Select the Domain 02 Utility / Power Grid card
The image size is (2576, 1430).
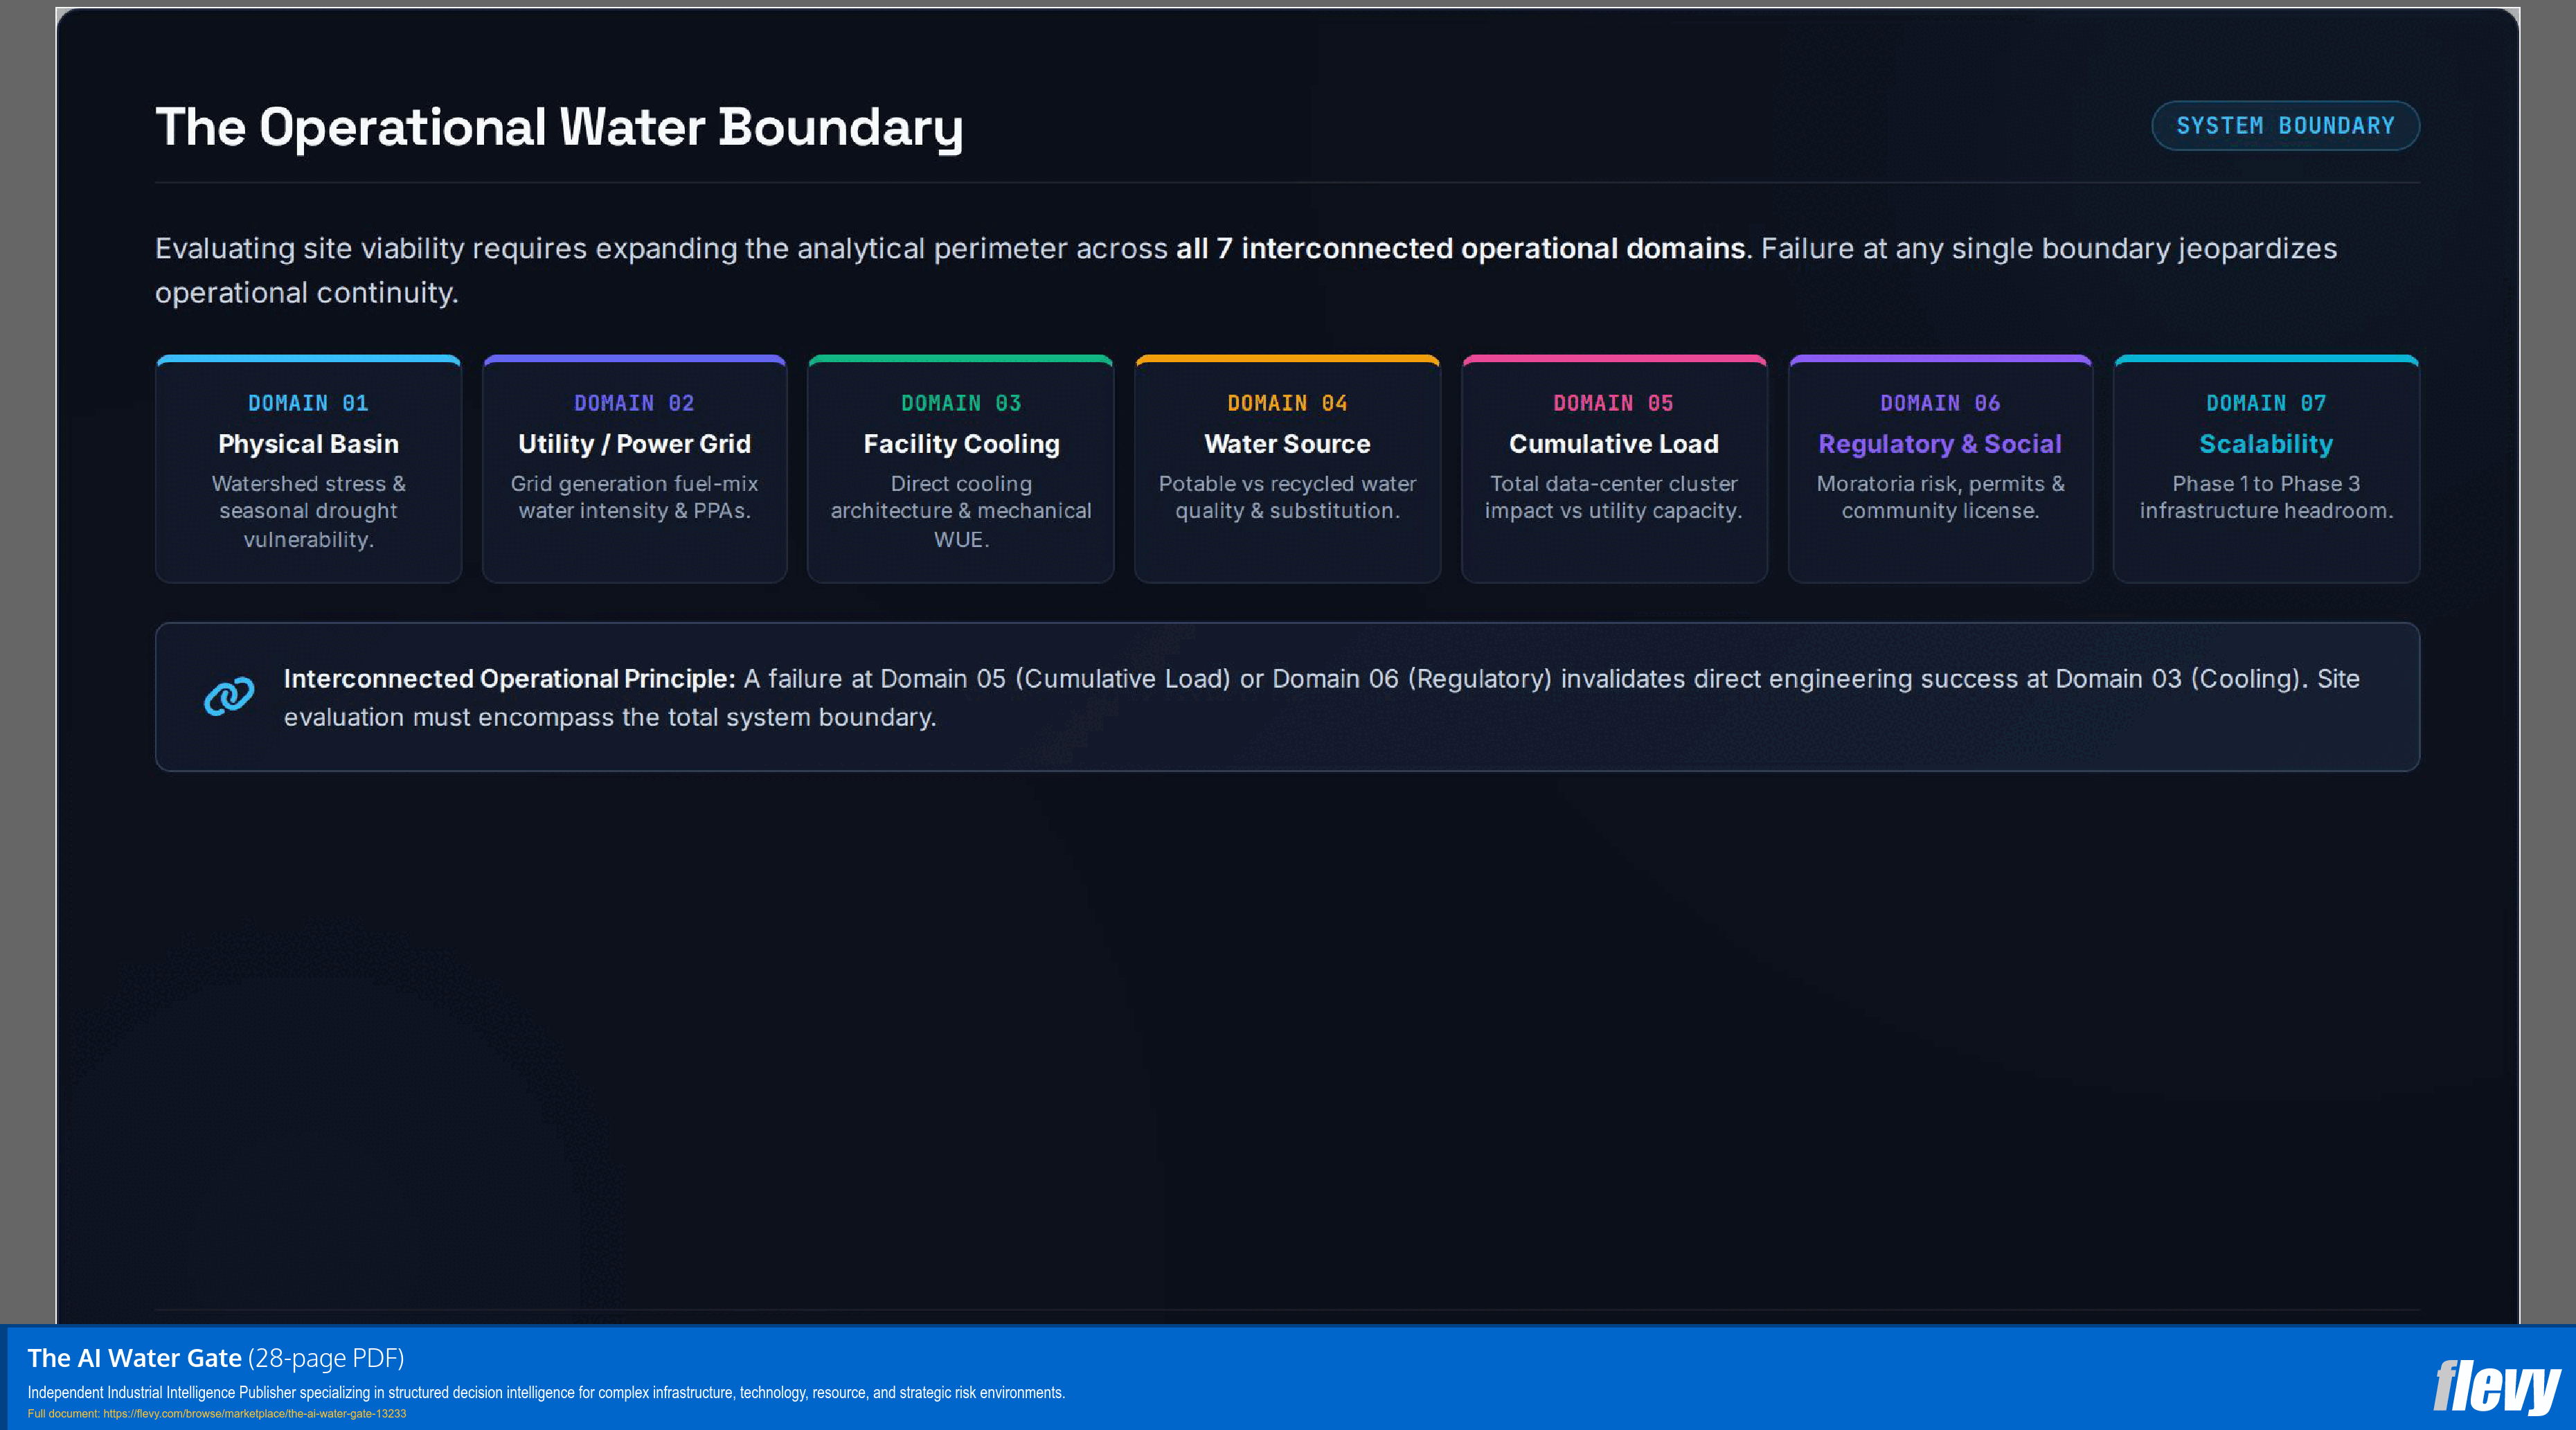tap(634, 469)
